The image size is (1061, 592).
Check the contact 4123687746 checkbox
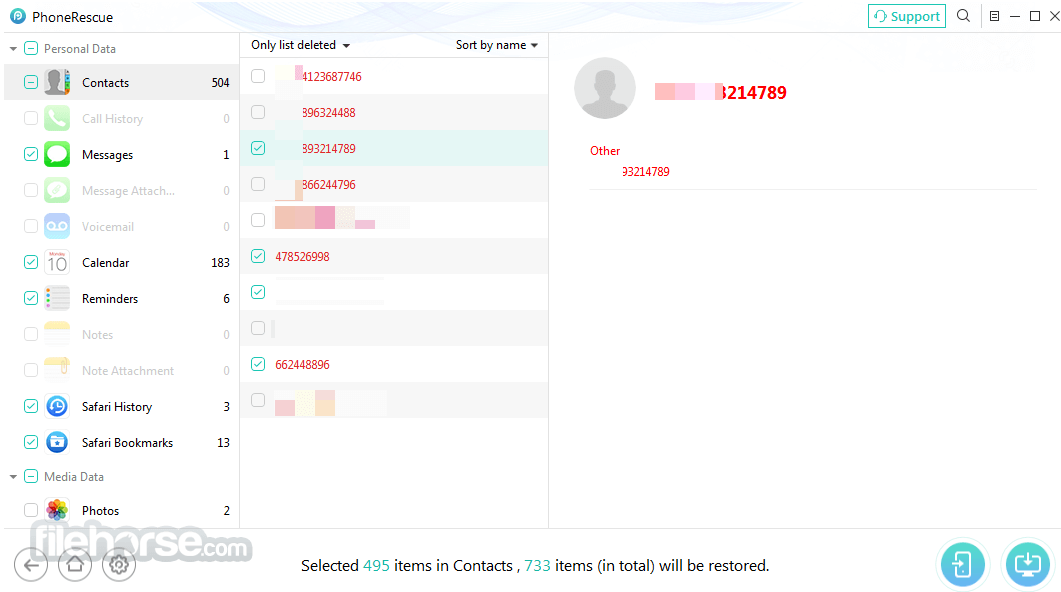[258, 76]
